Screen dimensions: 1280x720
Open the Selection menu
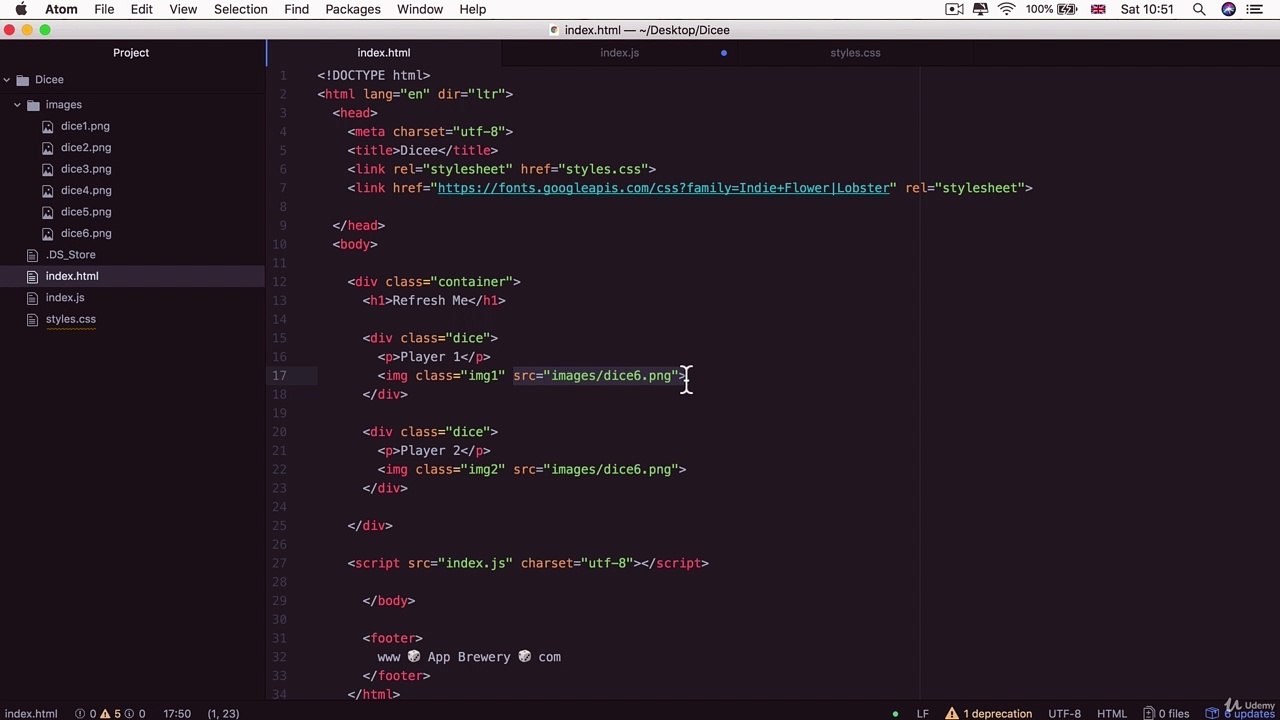click(x=241, y=9)
